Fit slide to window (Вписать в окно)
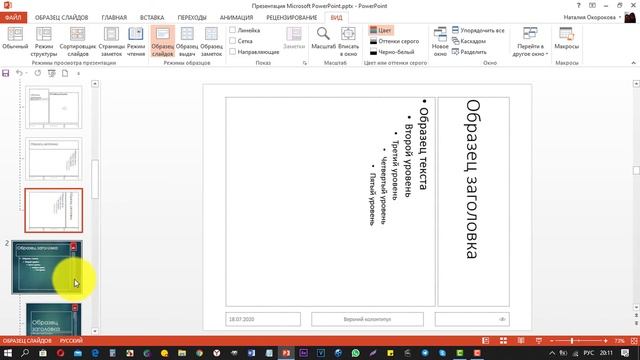The height and width of the screenshot is (360, 640). pos(348,42)
